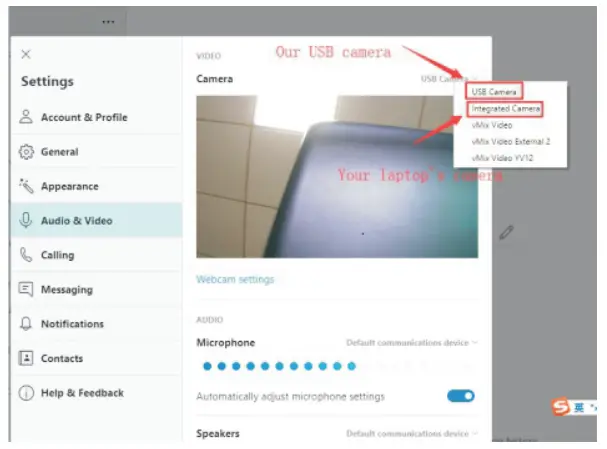Close the Settings panel with the X
The image size is (607, 449).
click(x=26, y=54)
